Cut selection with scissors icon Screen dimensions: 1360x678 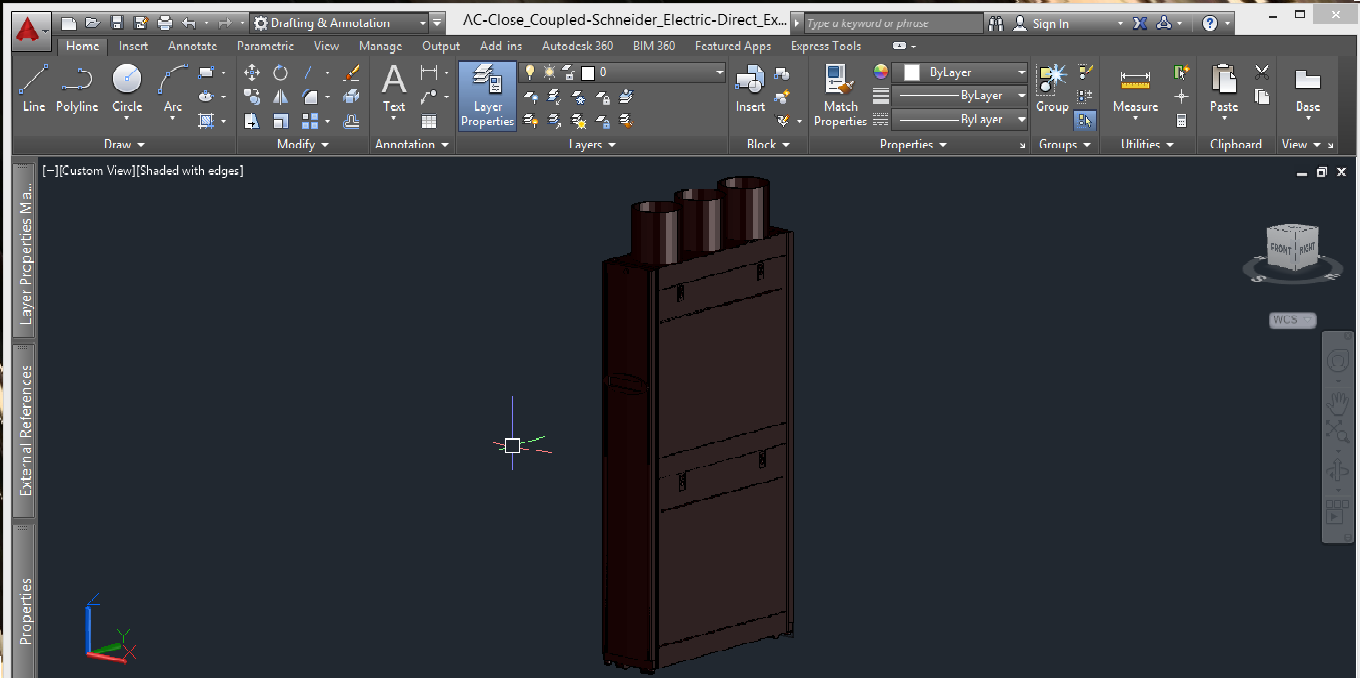pos(1262,73)
